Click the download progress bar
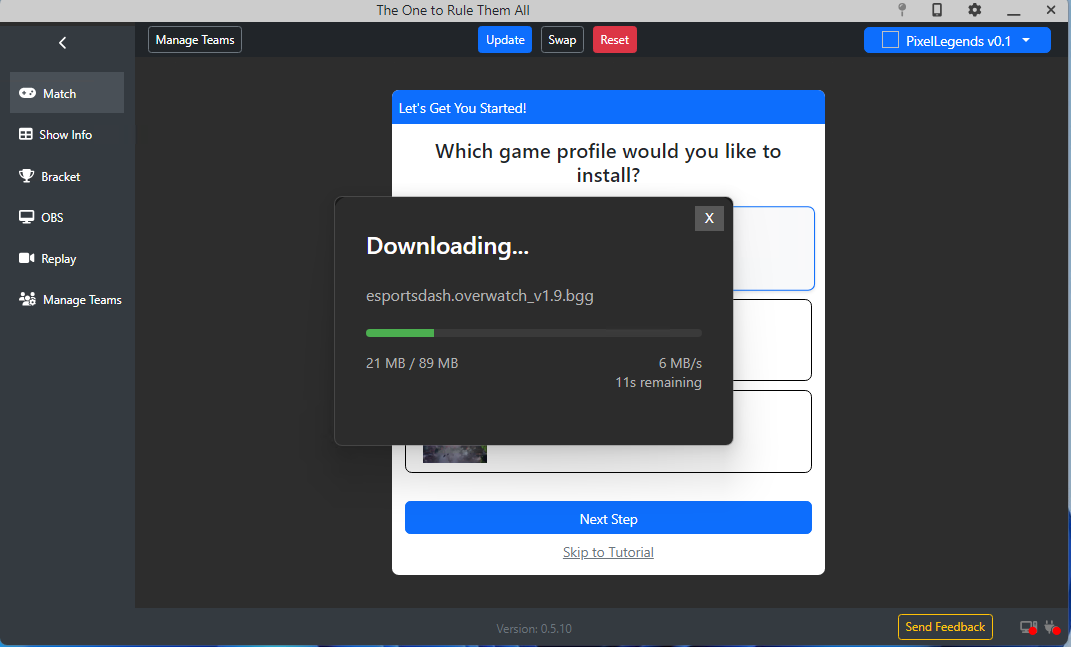1071x647 pixels. (533, 332)
